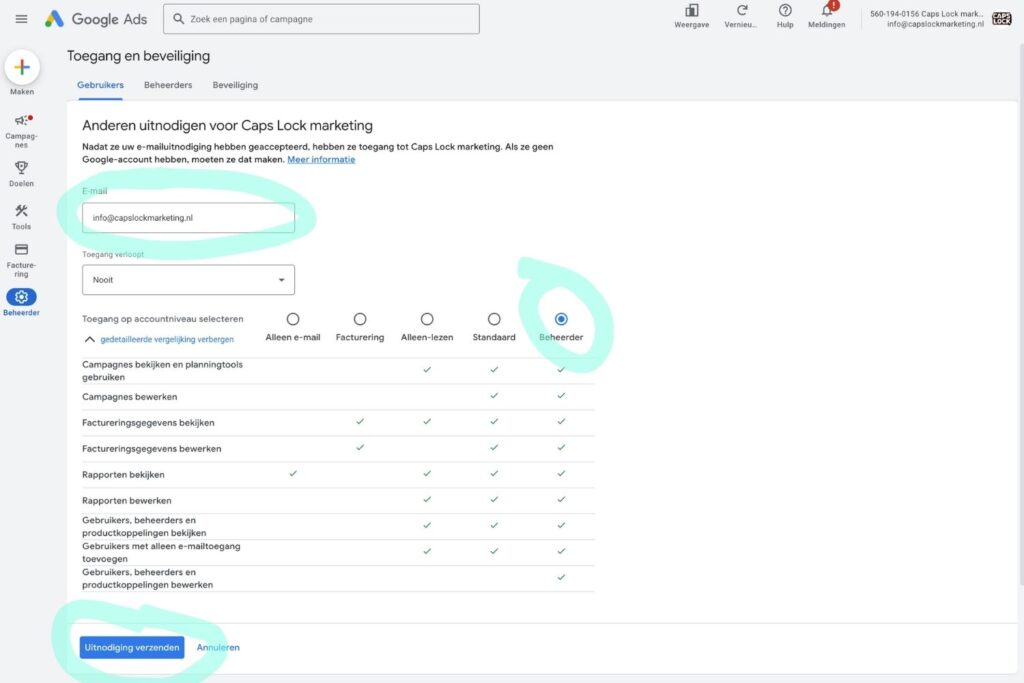
Task: Open Tools in the sidebar
Action: (22, 217)
